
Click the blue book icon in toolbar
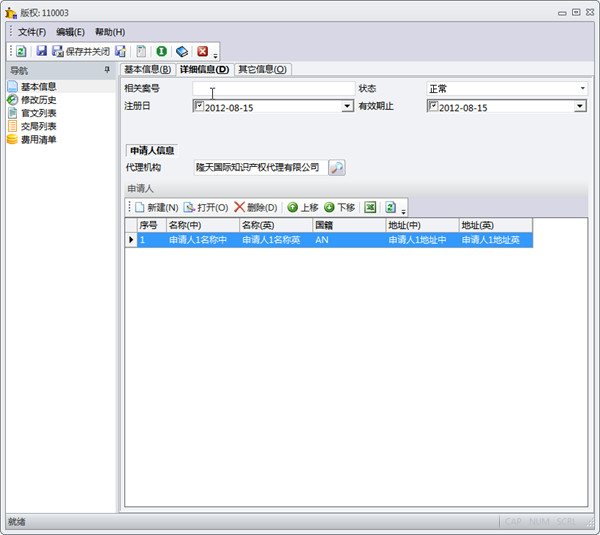(182, 51)
